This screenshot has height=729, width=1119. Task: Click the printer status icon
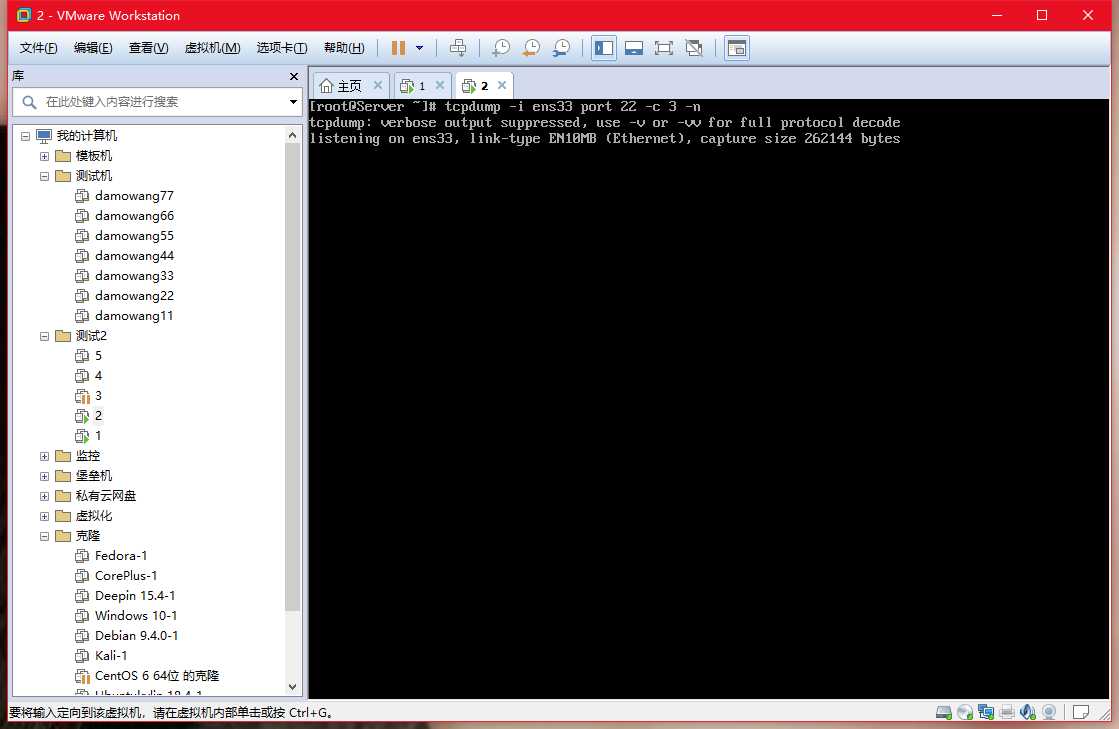click(1007, 712)
